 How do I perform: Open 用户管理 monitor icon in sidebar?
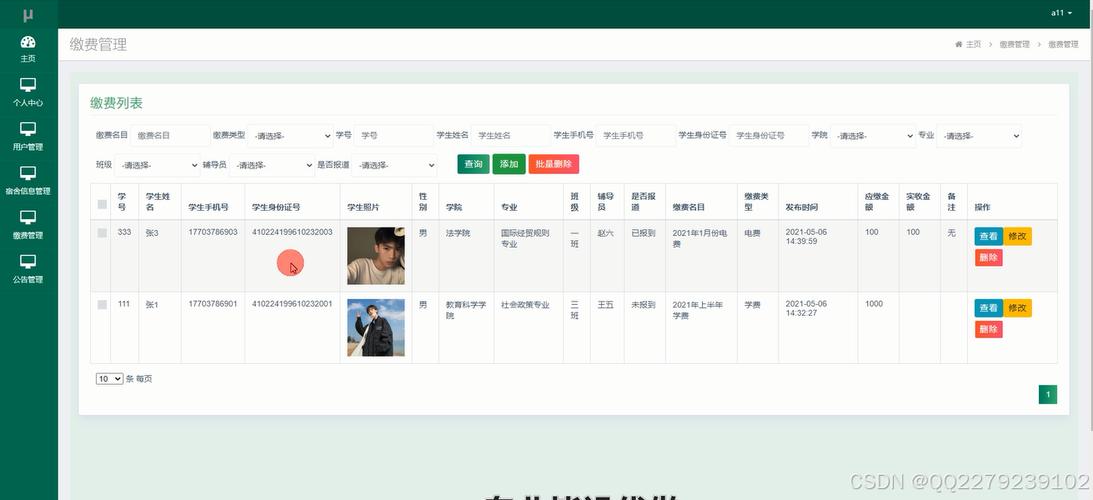tap(28, 129)
